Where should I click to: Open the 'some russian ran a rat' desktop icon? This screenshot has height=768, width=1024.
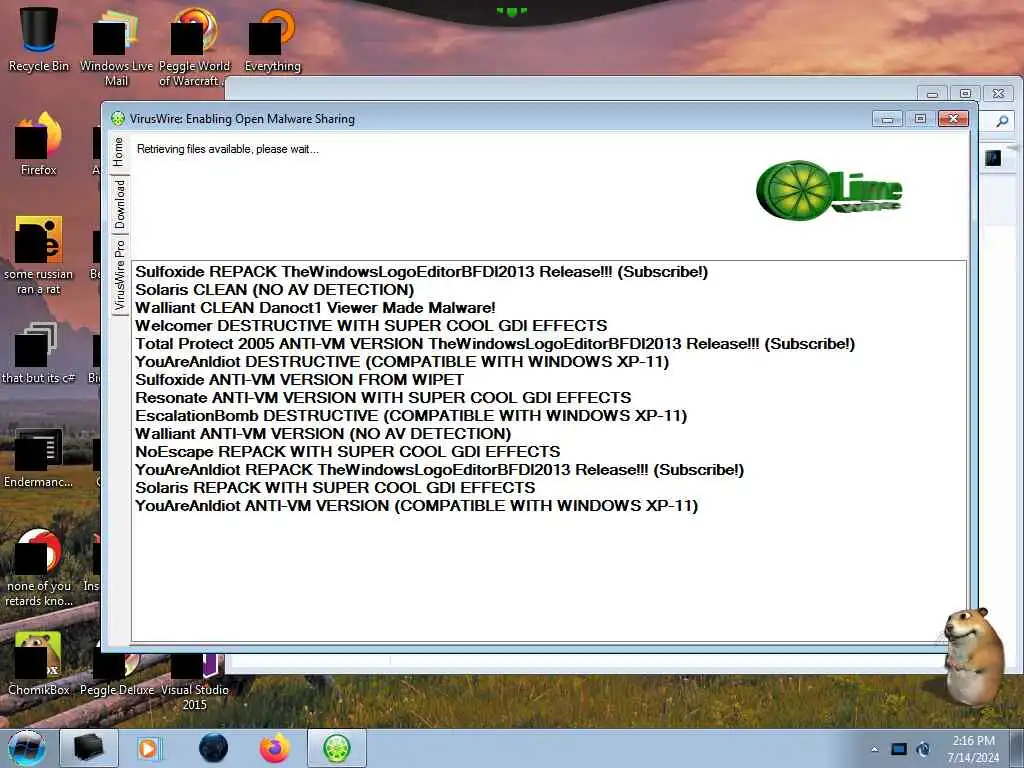(39, 255)
